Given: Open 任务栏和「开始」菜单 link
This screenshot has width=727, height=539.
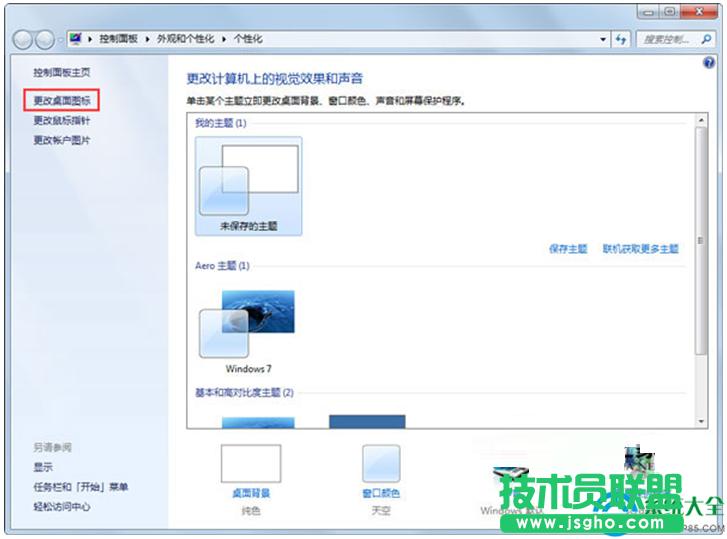Looking at the screenshot, I should tap(81, 487).
